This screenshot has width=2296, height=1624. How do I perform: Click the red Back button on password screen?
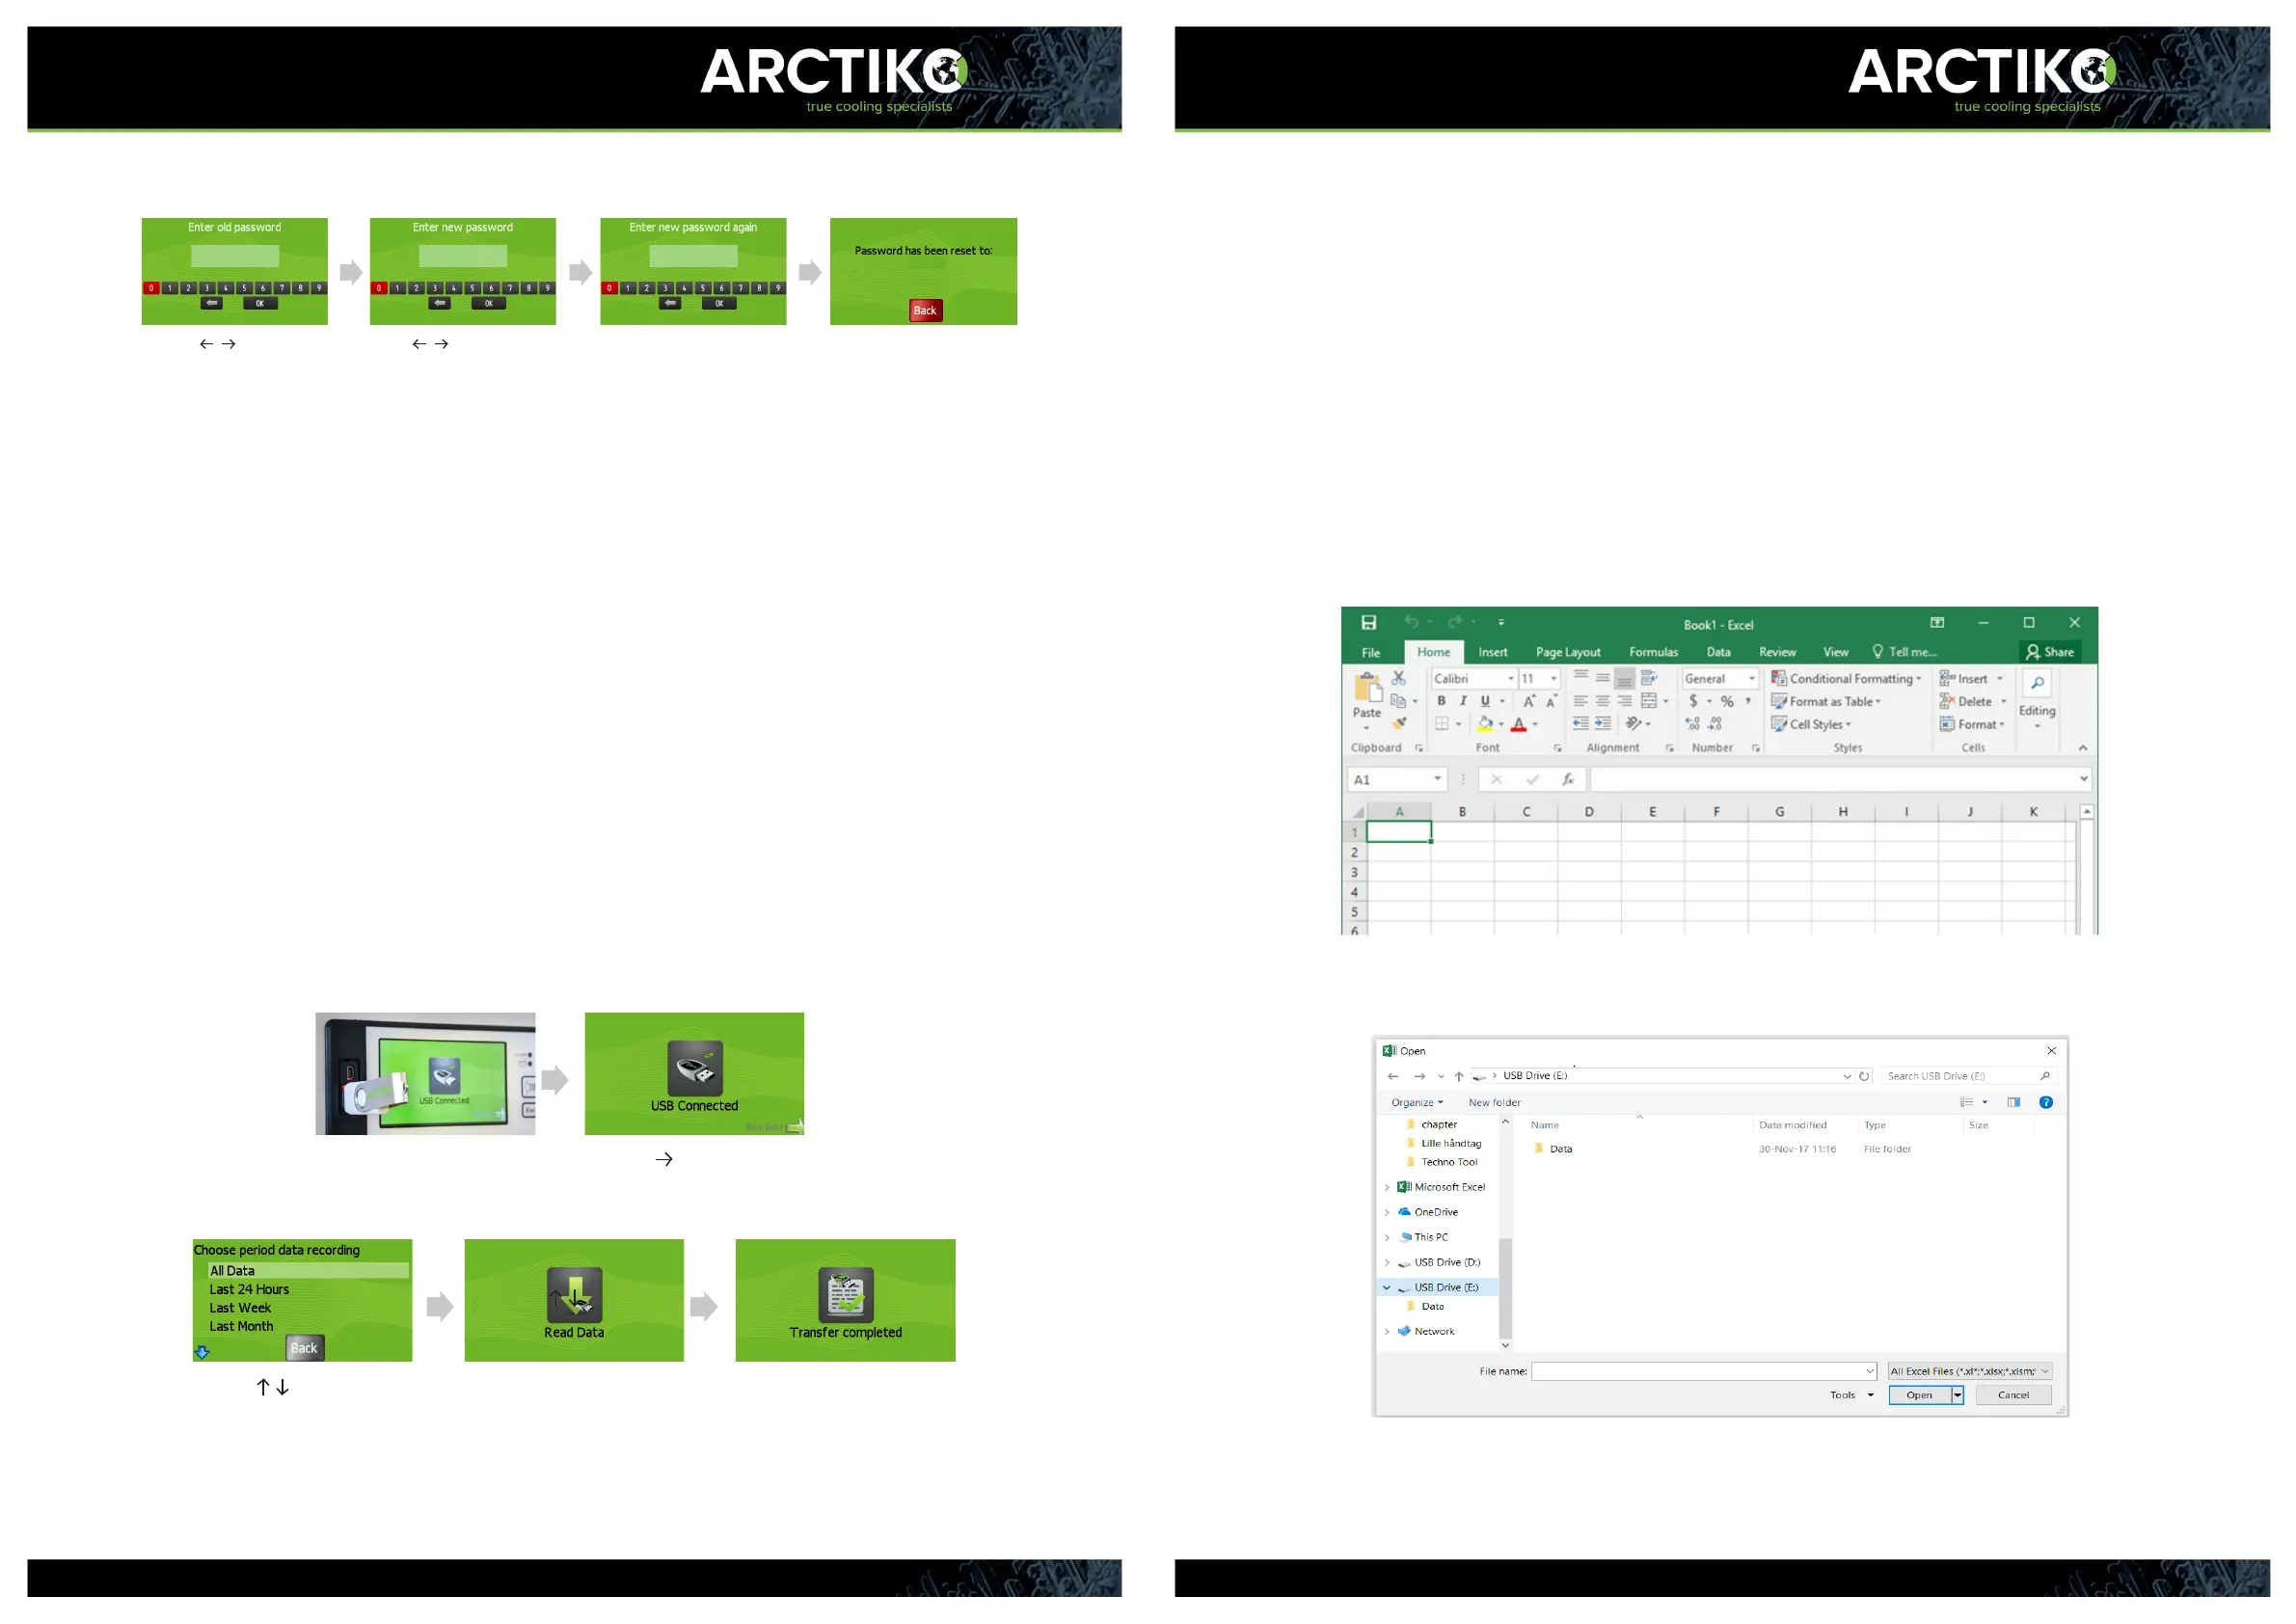point(925,311)
